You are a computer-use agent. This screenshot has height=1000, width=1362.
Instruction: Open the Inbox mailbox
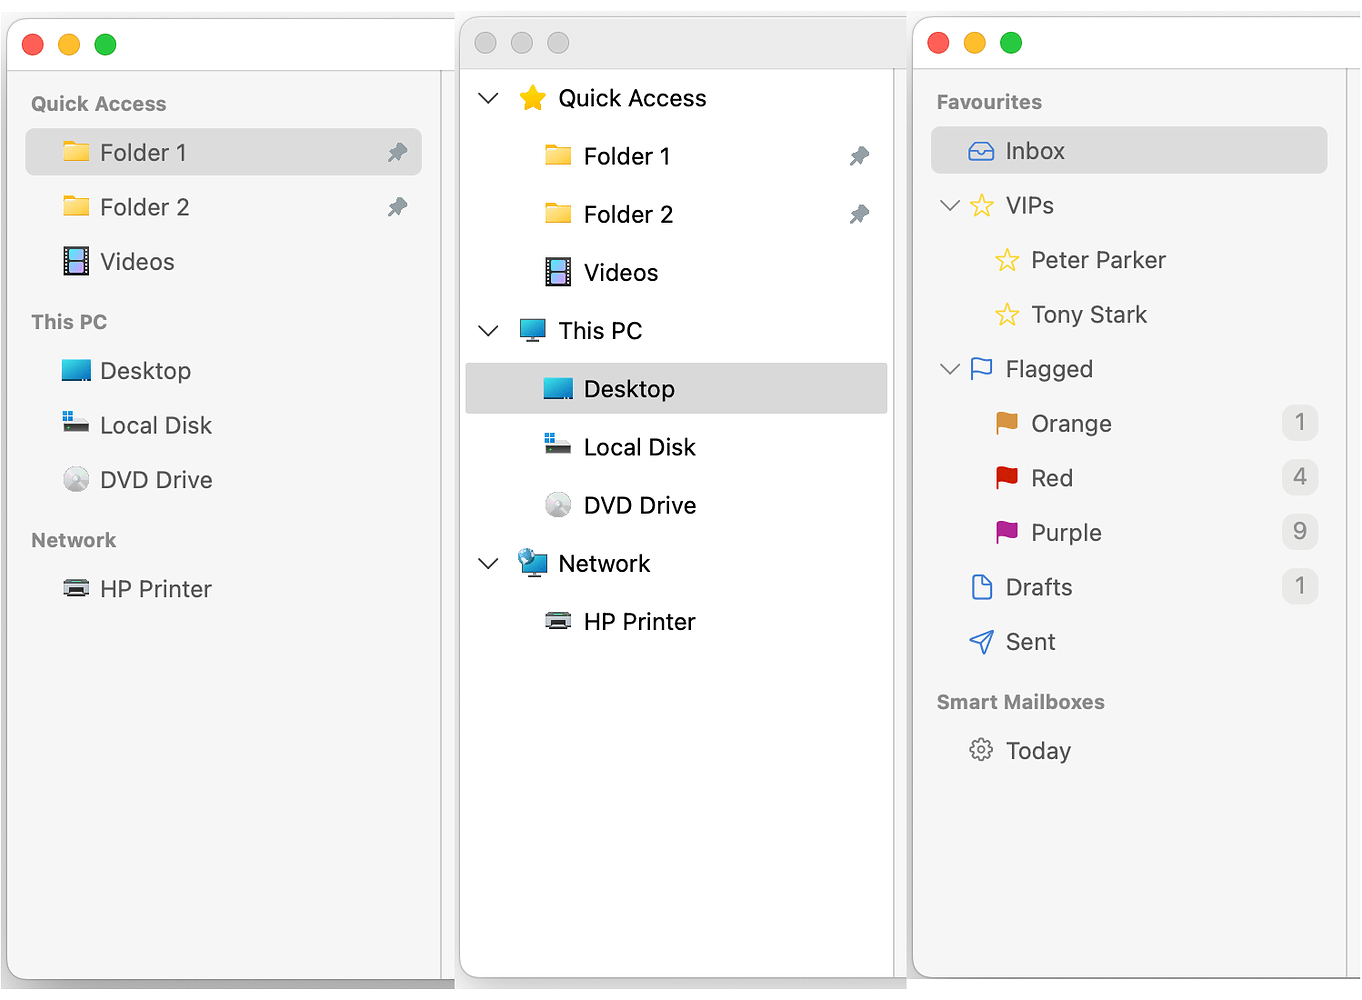tap(1034, 150)
